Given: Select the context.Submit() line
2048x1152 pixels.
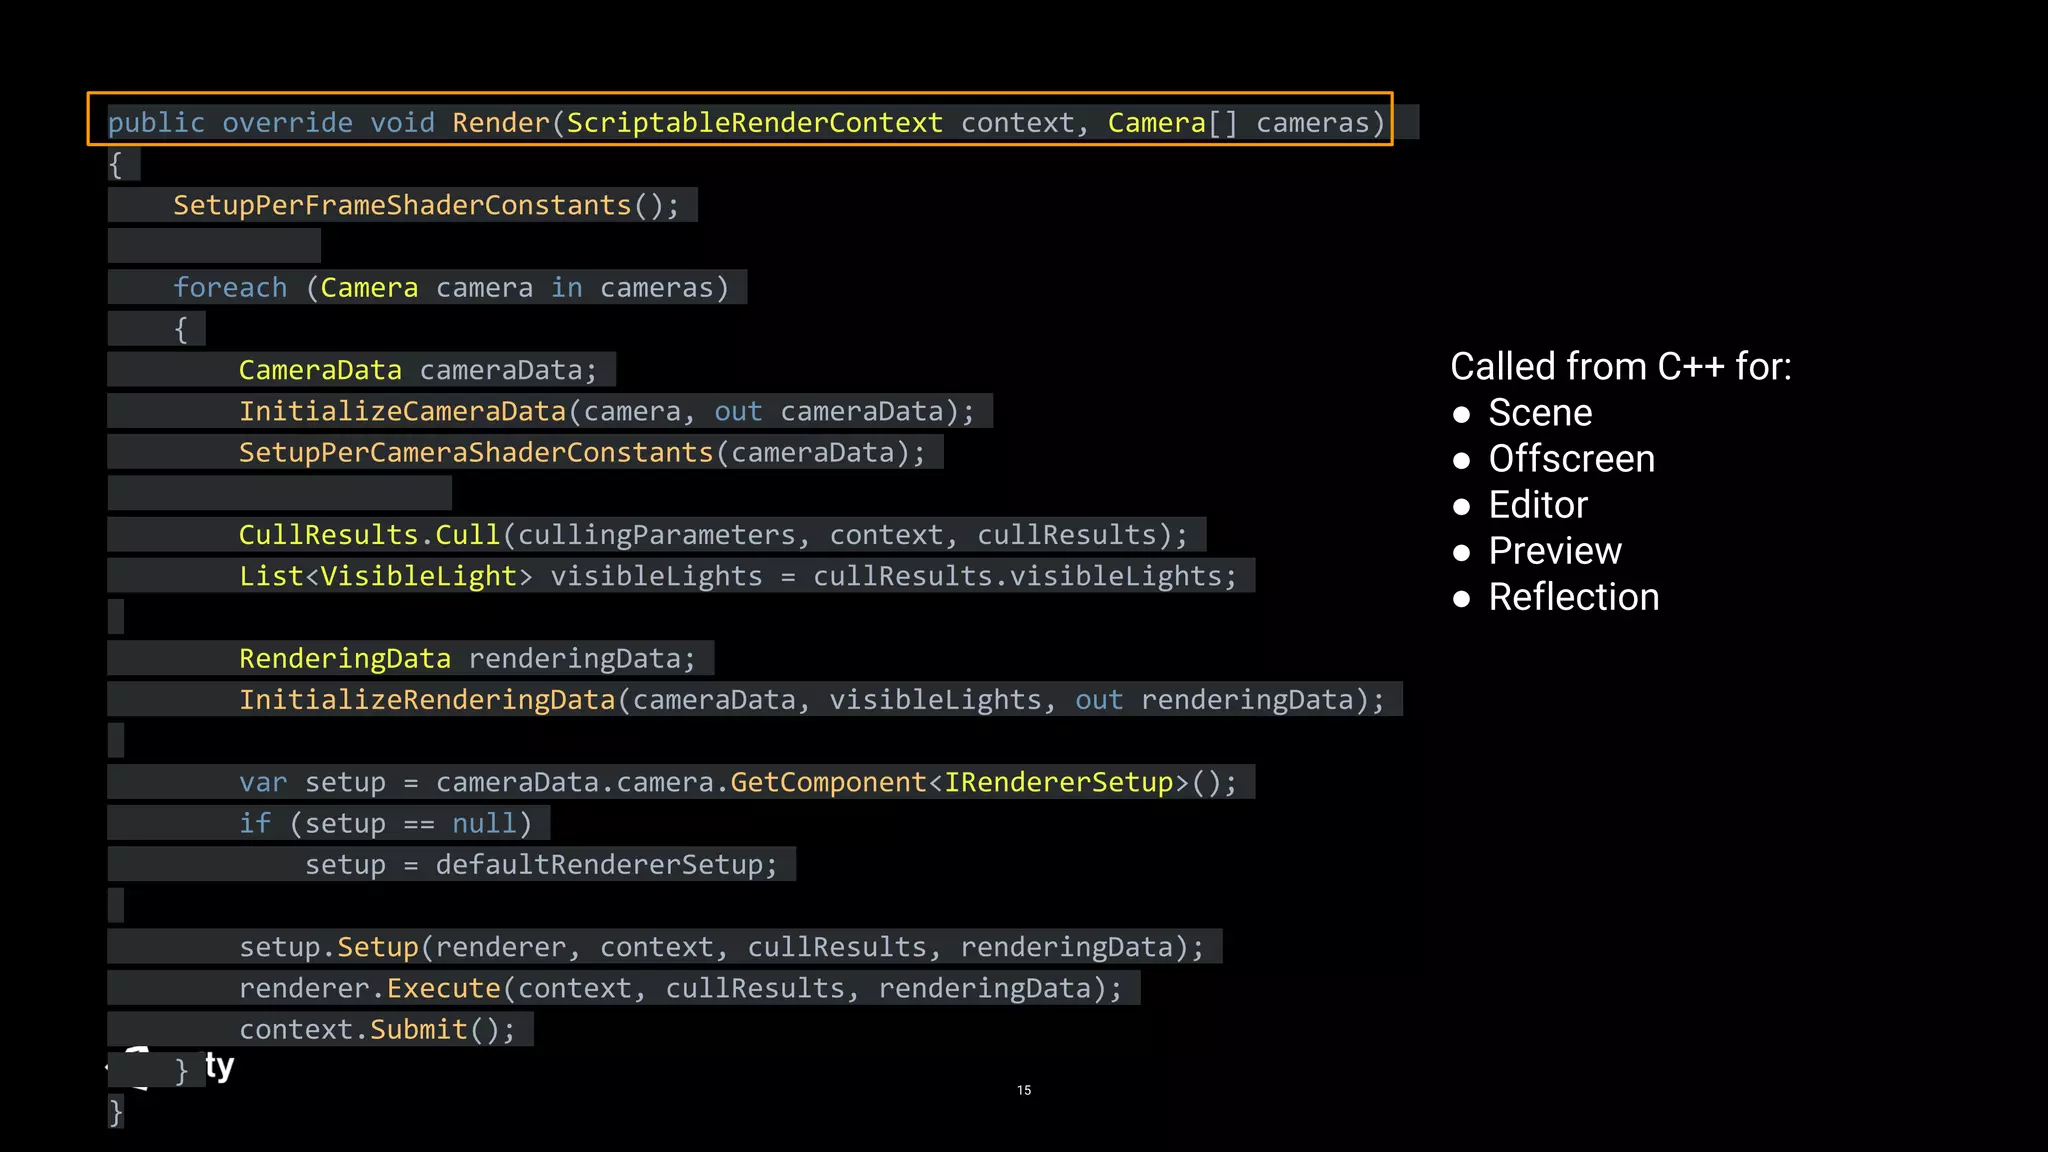Looking at the screenshot, I should click(377, 1029).
